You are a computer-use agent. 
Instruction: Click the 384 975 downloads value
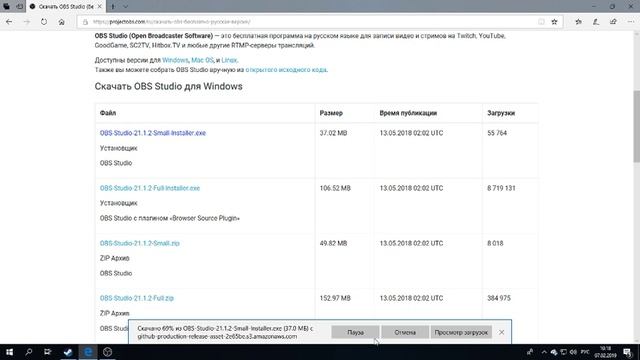coord(499,298)
